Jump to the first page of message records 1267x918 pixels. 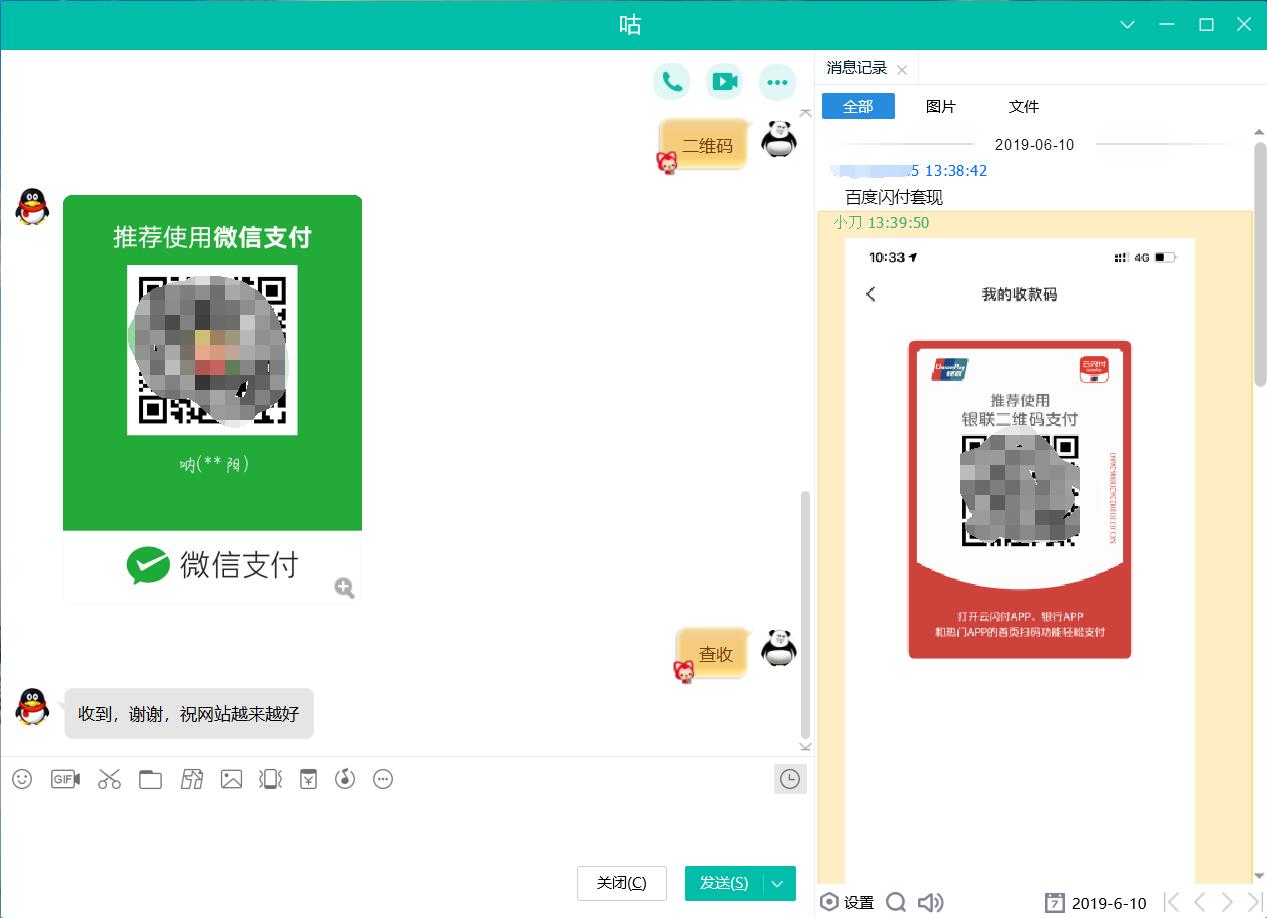point(1173,902)
